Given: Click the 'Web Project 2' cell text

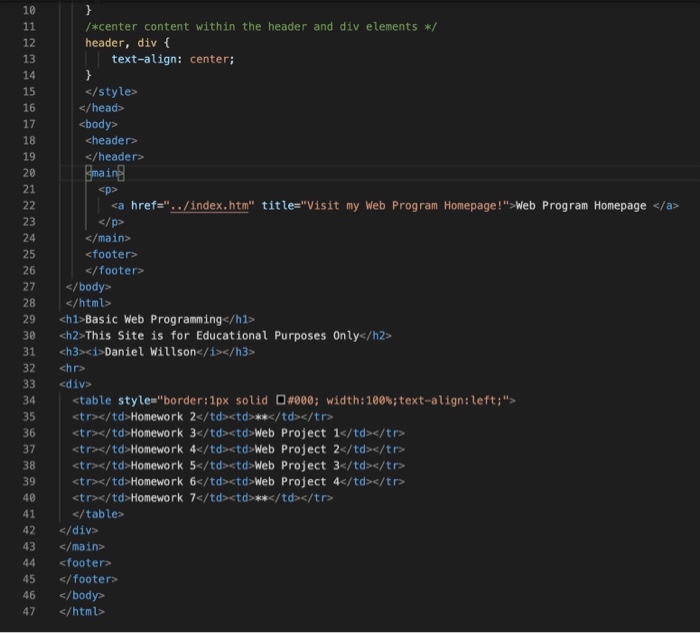Looking at the screenshot, I should (x=297, y=449).
